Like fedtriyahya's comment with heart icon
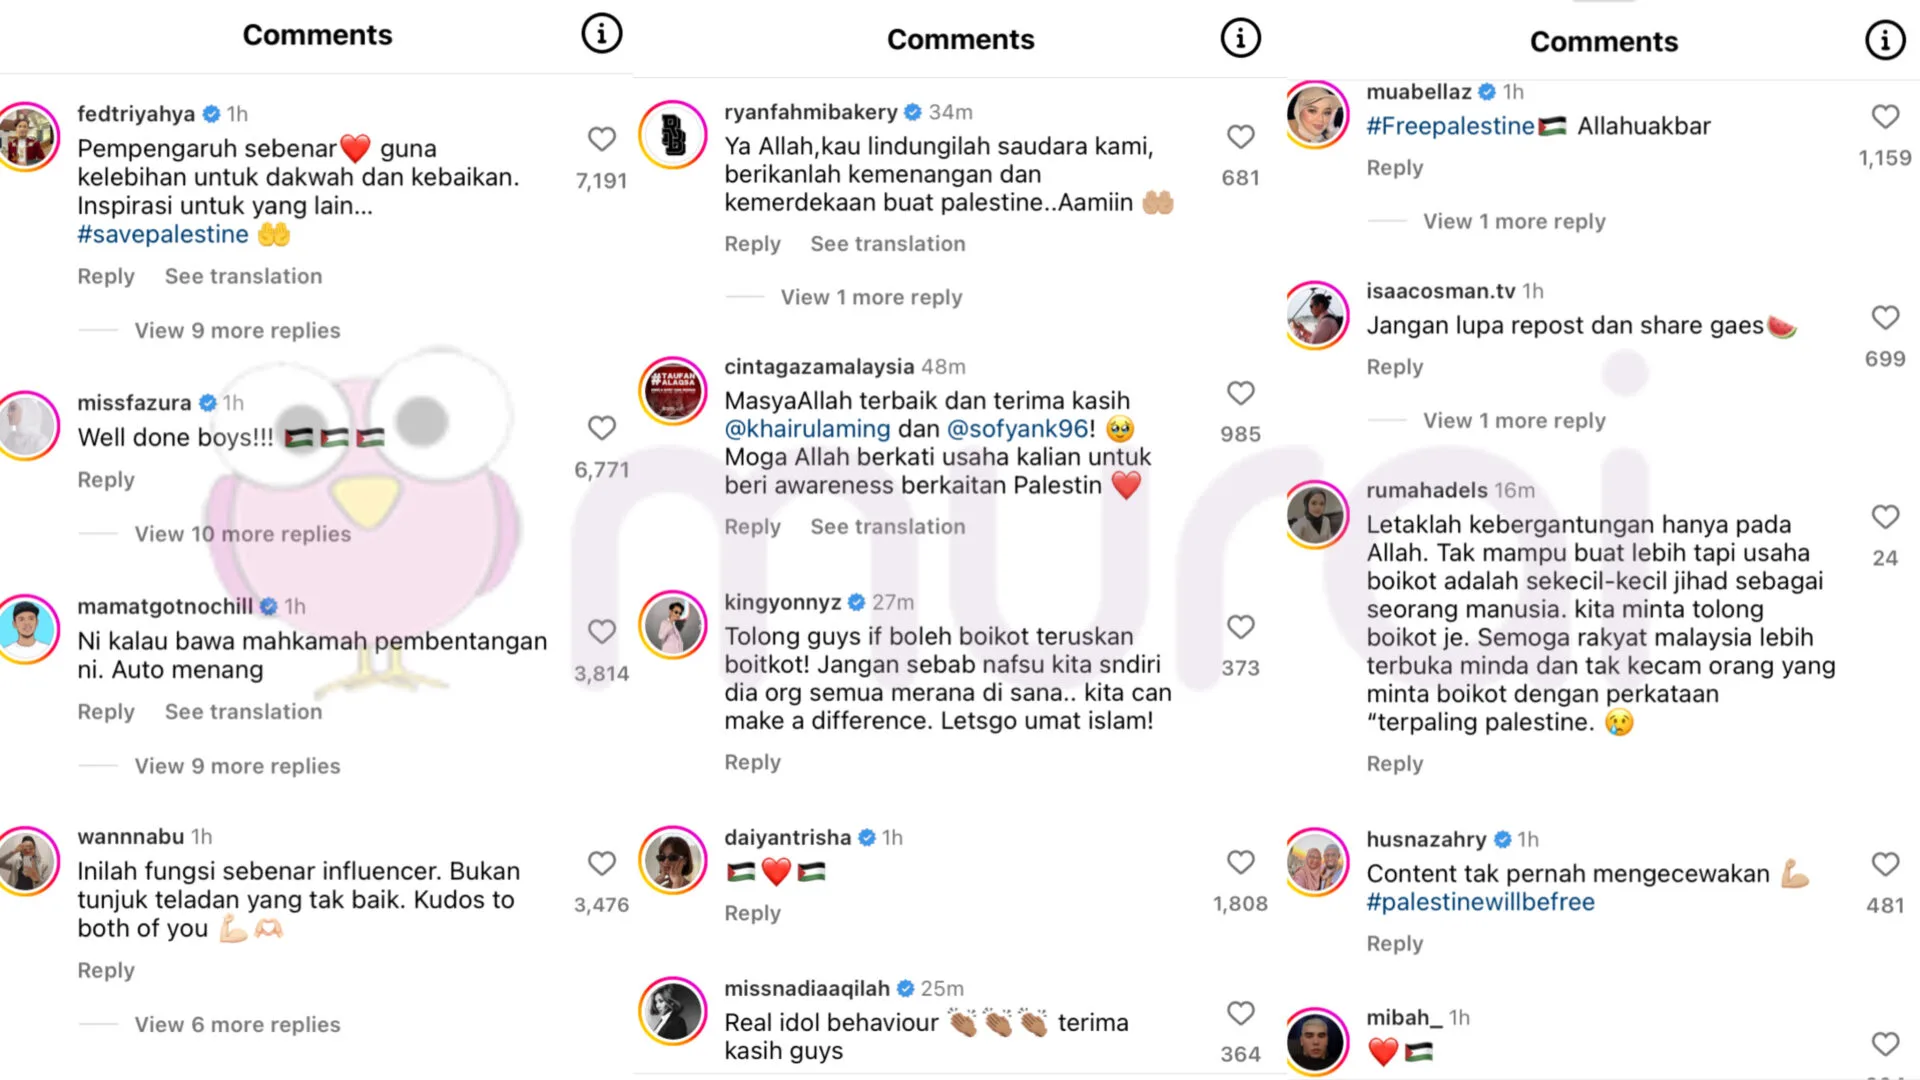Screen dimensions: 1920x1080 point(601,139)
